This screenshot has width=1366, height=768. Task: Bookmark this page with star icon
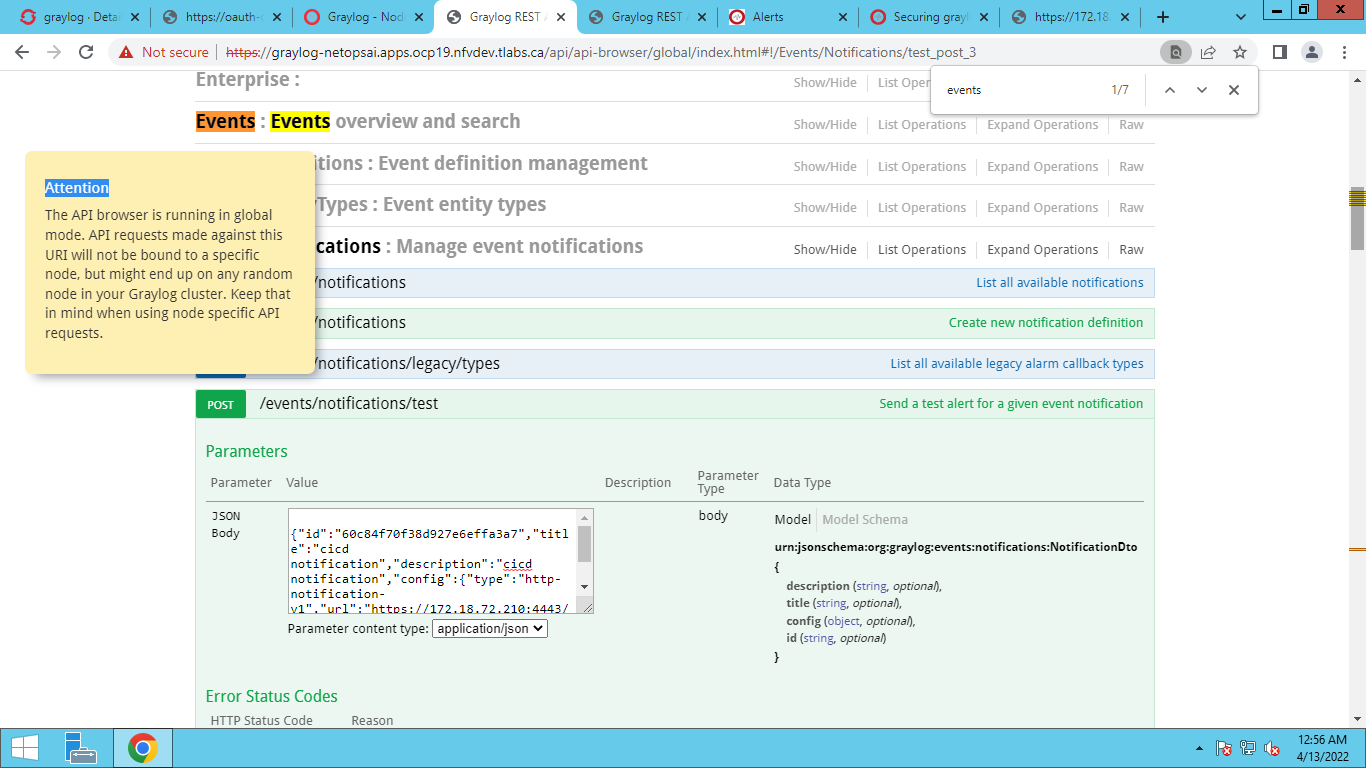coord(1240,52)
